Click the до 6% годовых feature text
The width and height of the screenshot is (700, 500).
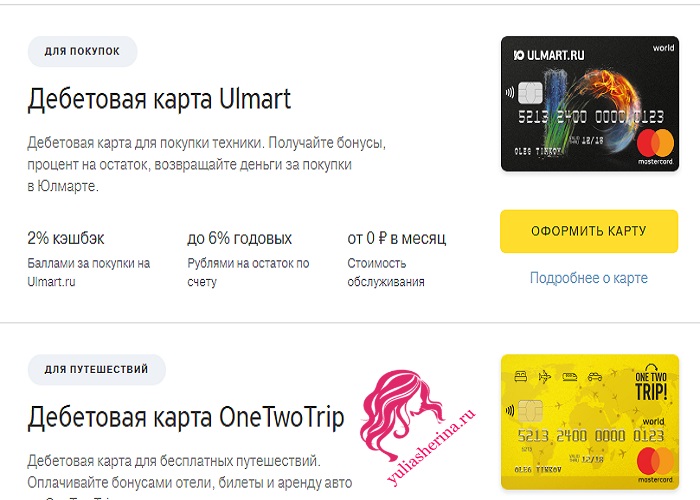[239, 238]
